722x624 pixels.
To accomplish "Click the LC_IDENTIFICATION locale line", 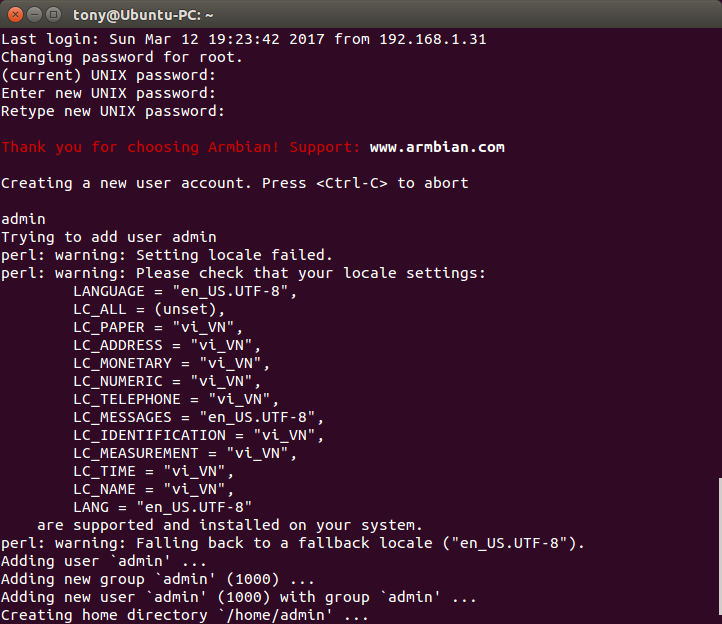I will (x=198, y=435).
